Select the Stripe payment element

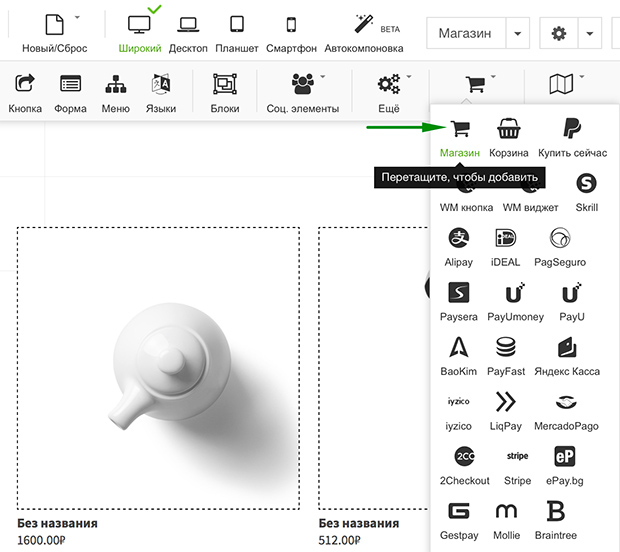click(x=517, y=457)
